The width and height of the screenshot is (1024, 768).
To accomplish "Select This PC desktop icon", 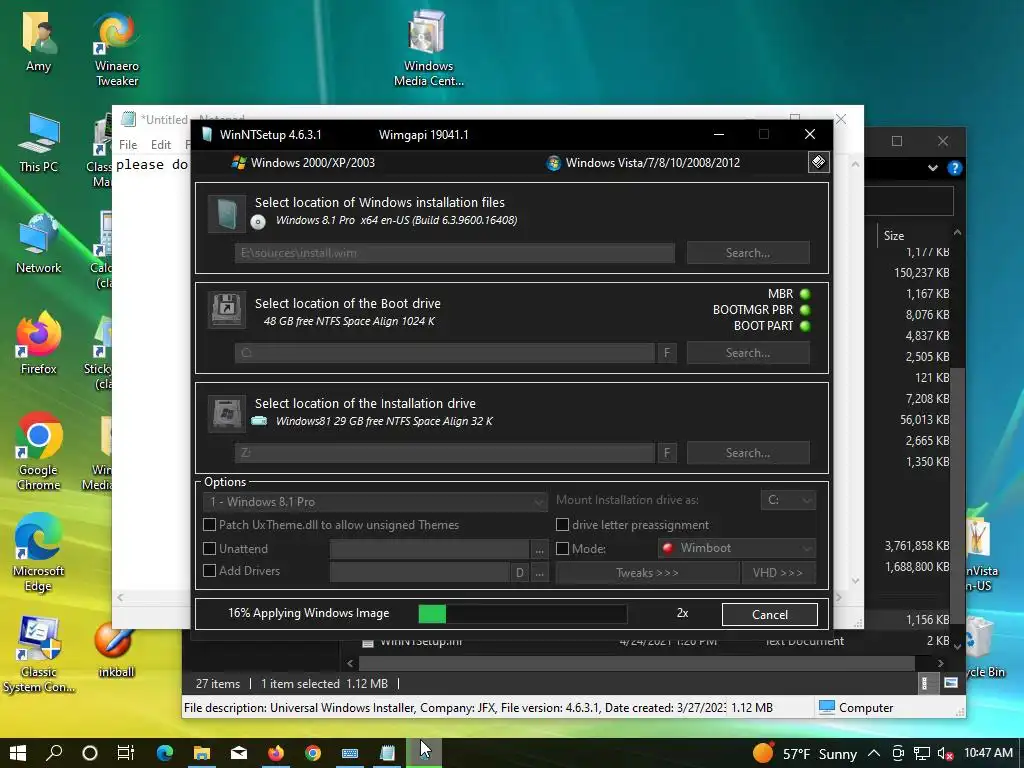I will pos(39,143).
